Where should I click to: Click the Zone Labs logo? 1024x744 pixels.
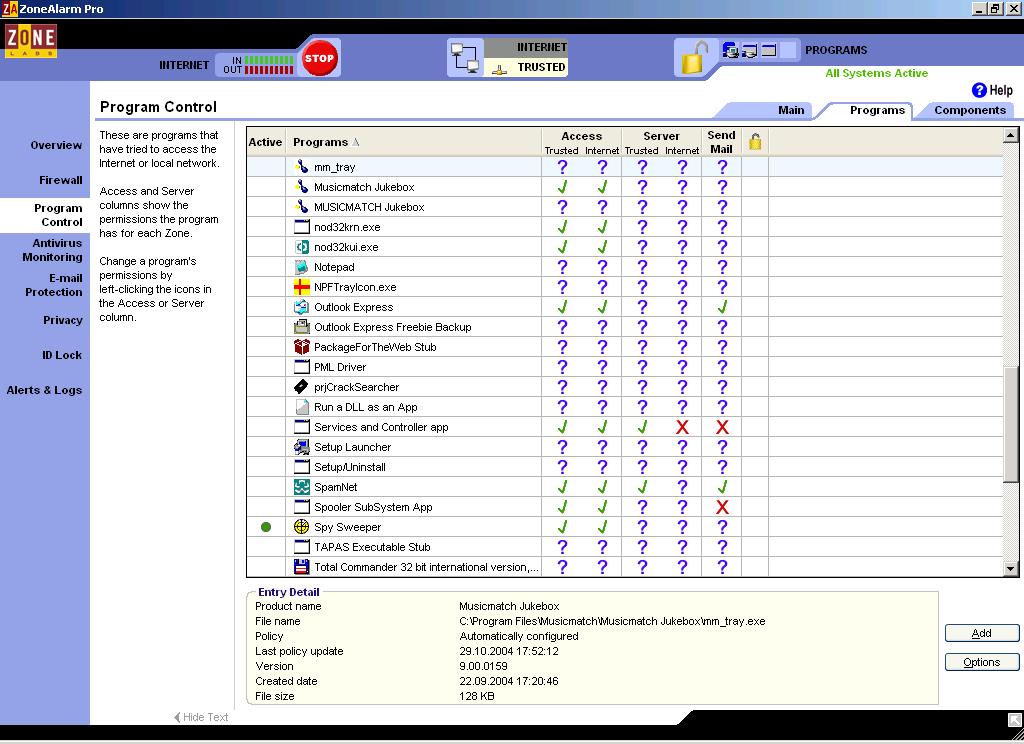[x=30, y=40]
